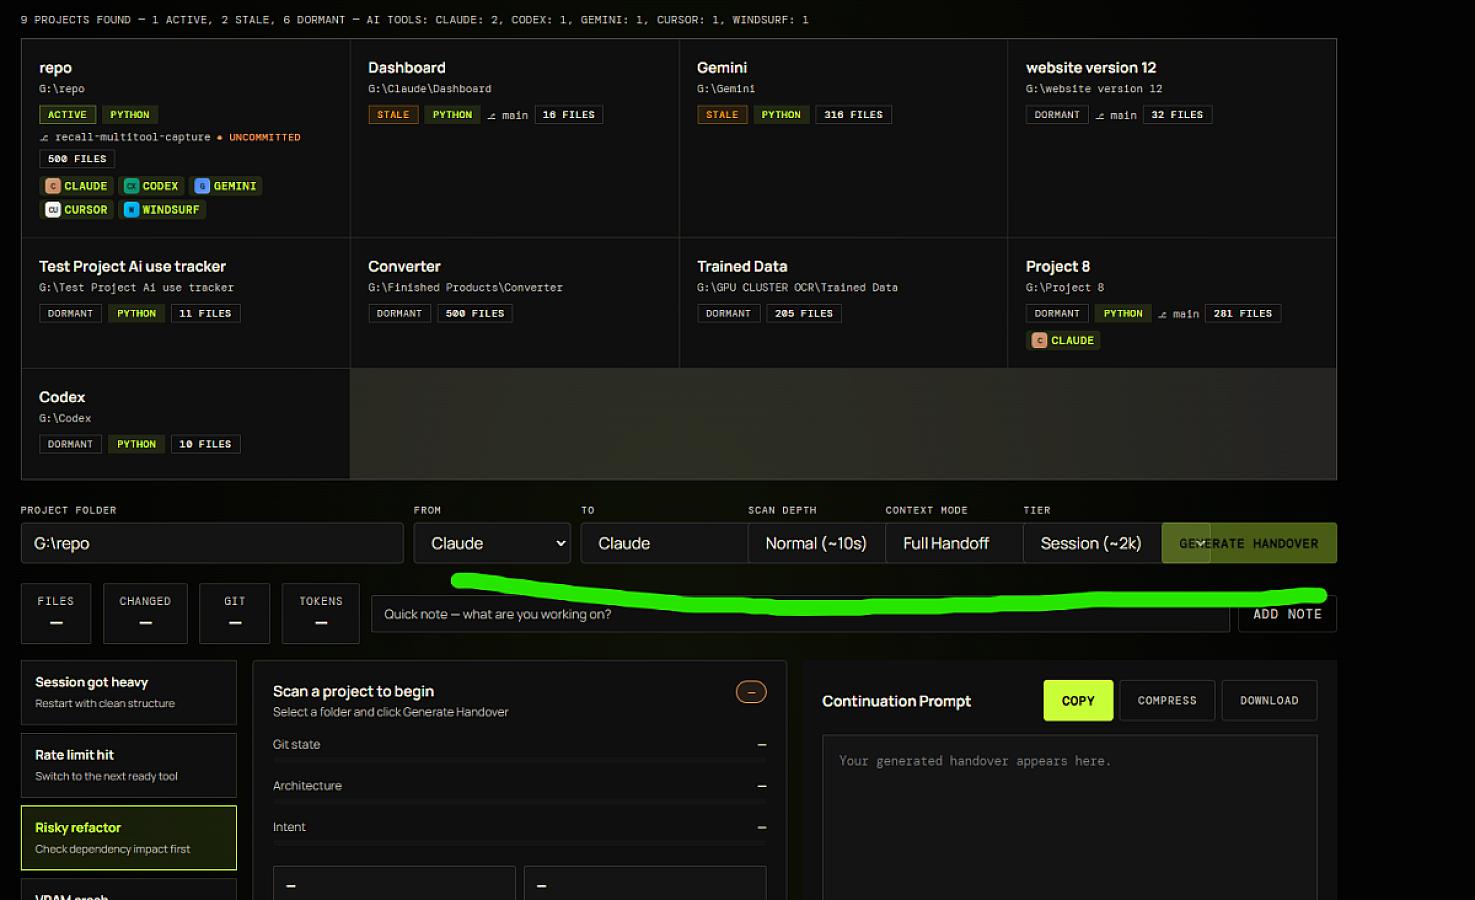1475x900 pixels.
Task: Open the Converter project card
Action: tap(515, 303)
